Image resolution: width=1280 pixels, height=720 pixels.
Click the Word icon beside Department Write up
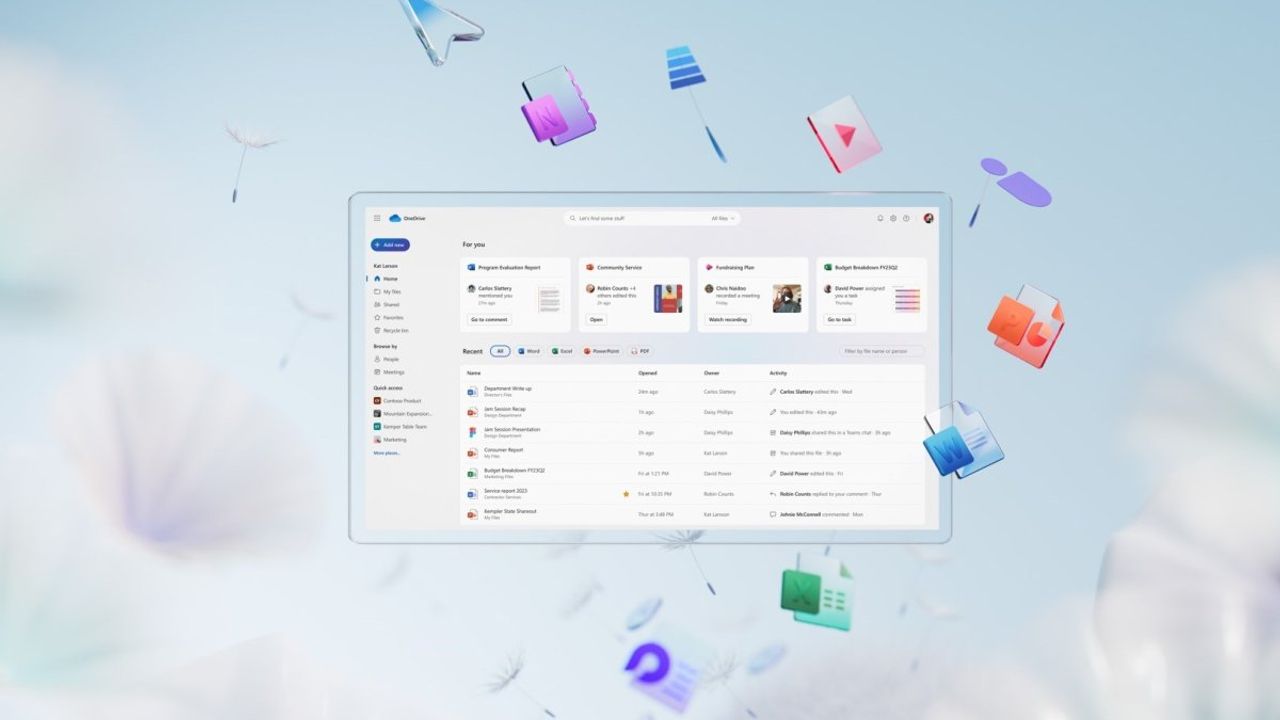point(472,392)
